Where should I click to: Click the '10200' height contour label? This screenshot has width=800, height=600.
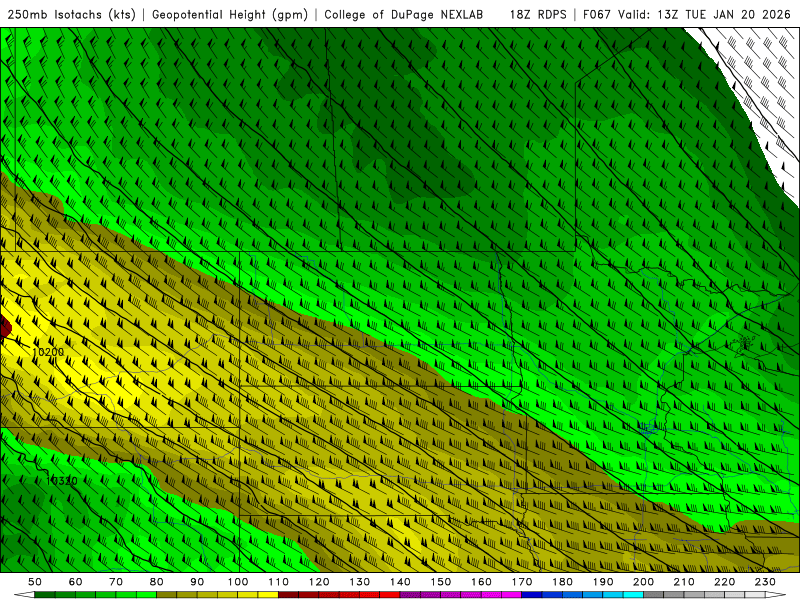click(48, 352)
